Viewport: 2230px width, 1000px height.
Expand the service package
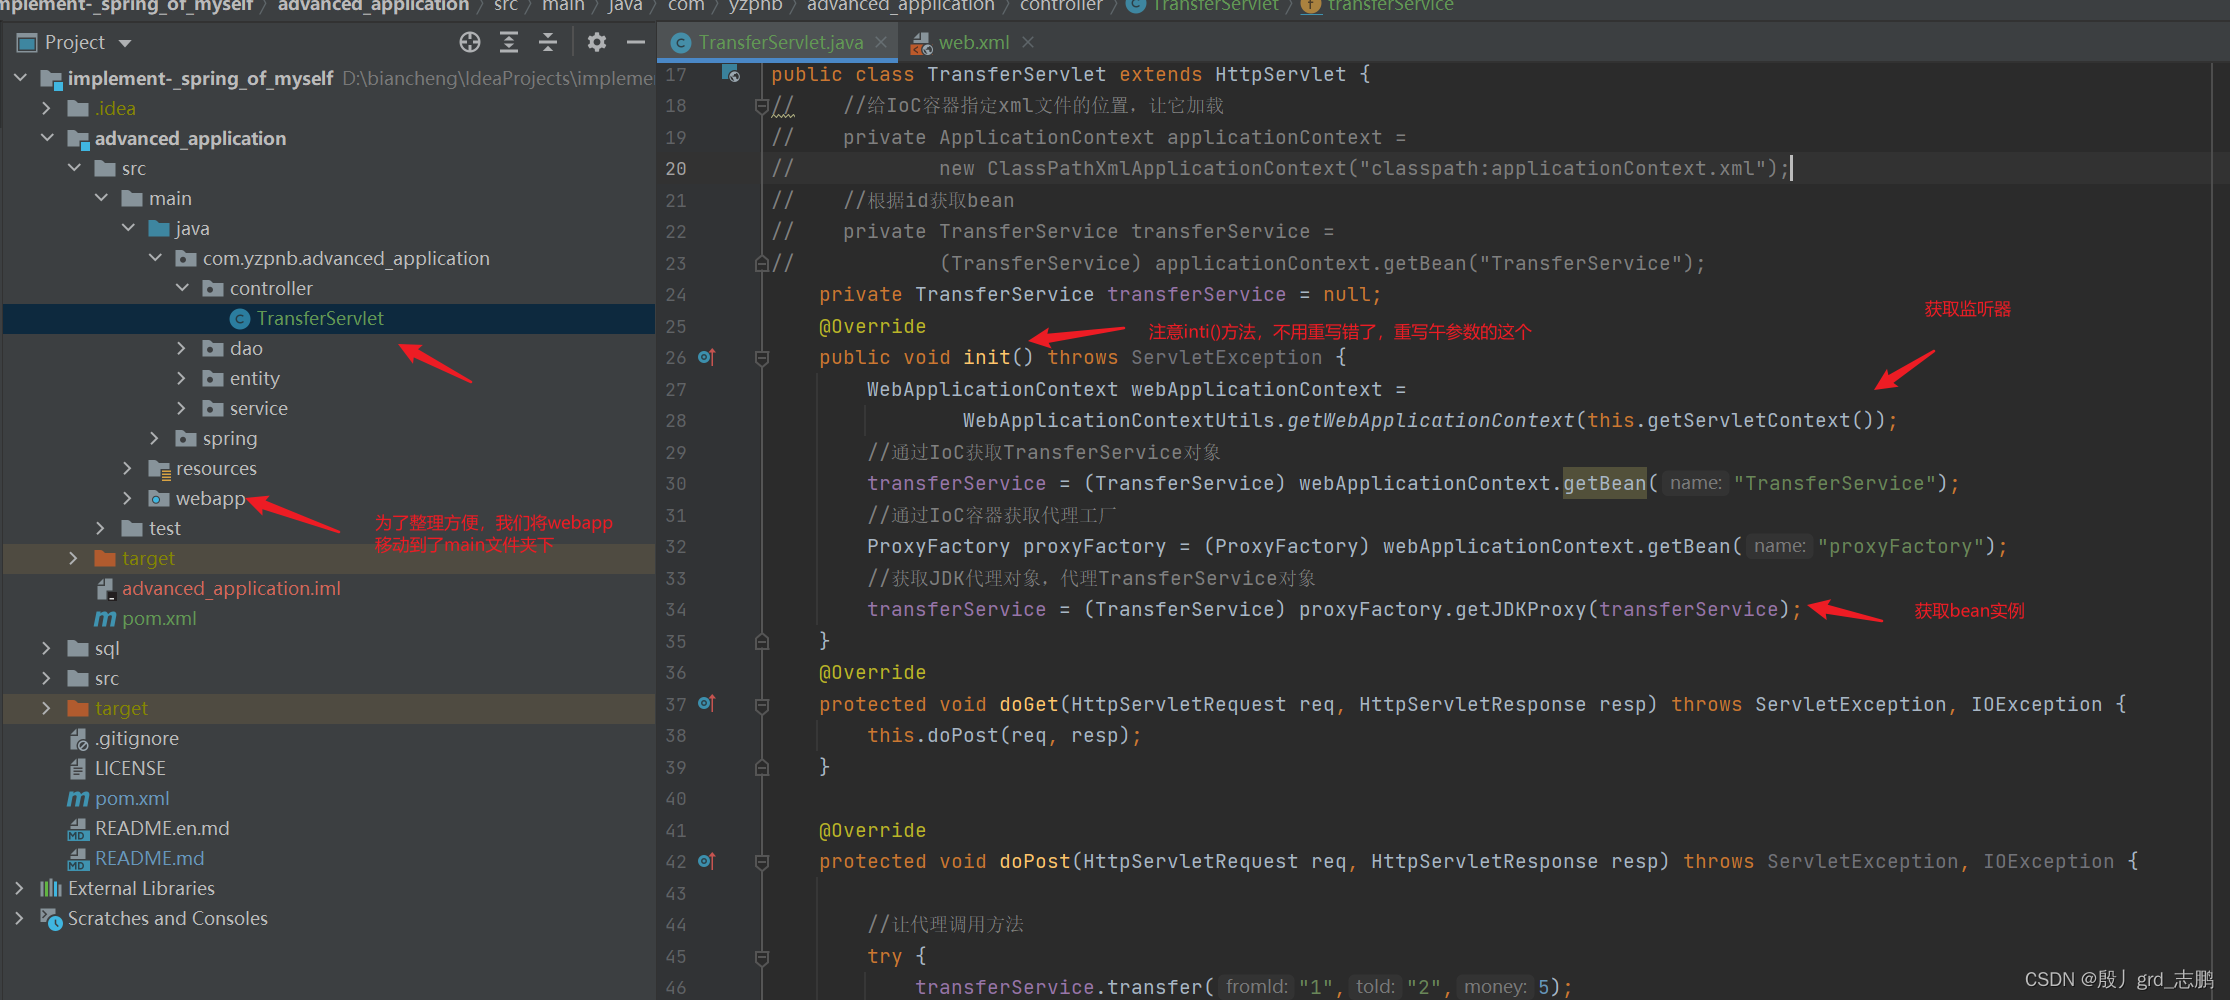(x=182, y=408)
